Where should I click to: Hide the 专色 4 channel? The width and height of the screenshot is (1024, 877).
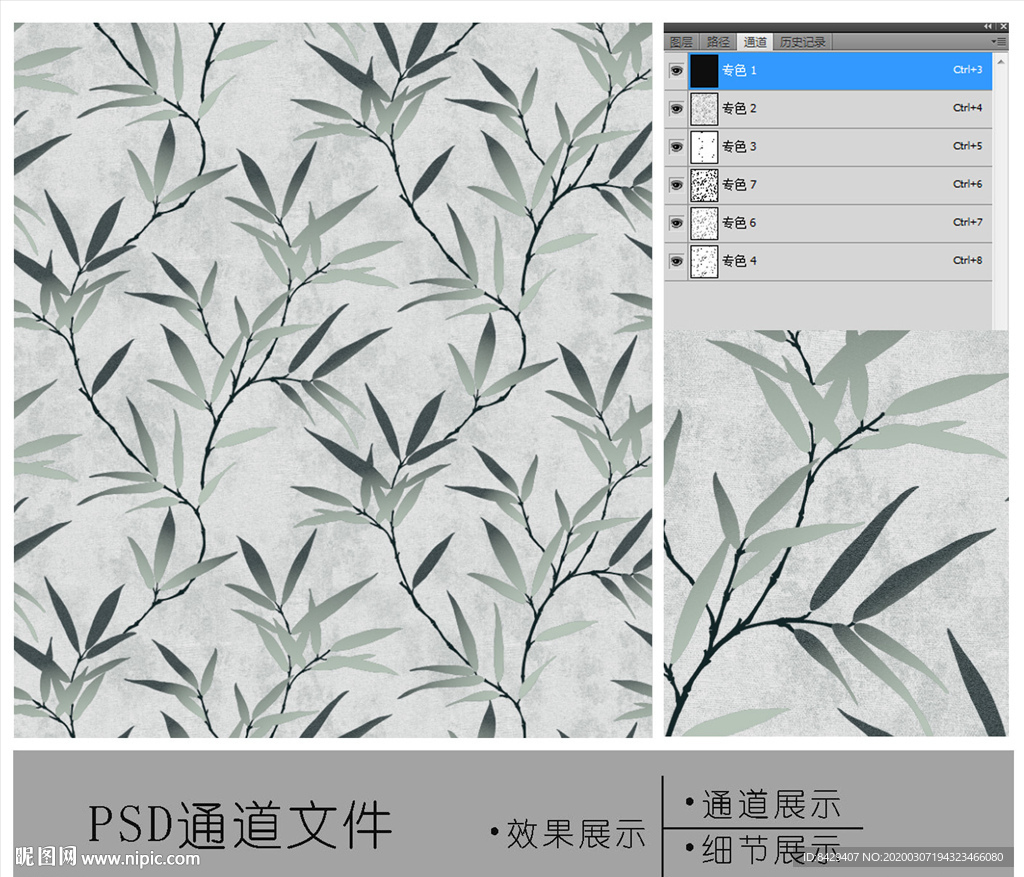(x=677, y=261)
